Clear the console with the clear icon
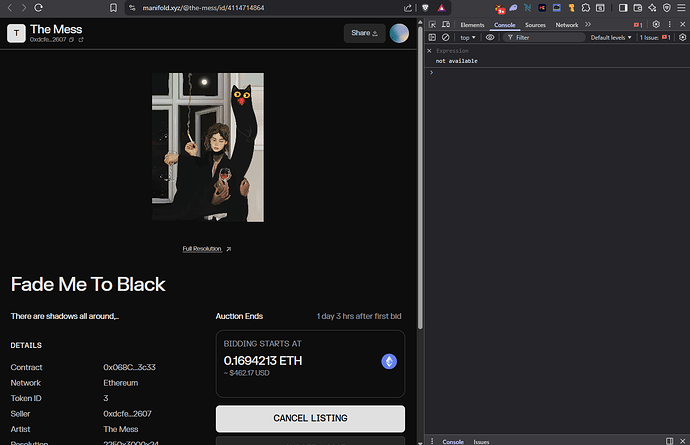The image size is (690, 445). 446,37
